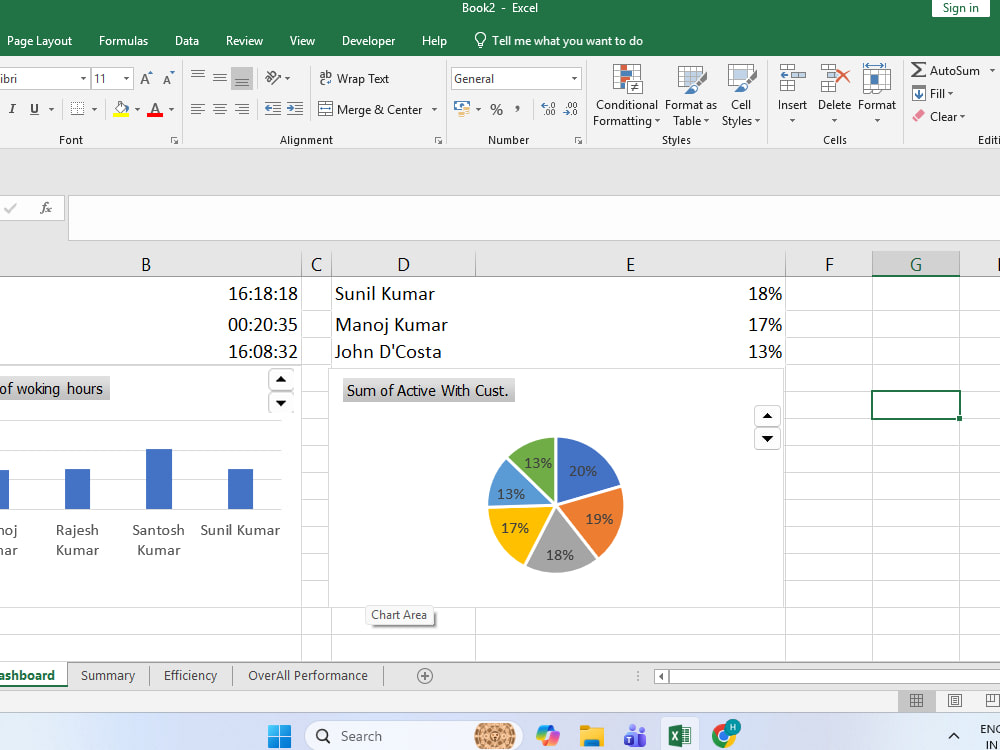Apply red font color

click(x=155, y=109)
